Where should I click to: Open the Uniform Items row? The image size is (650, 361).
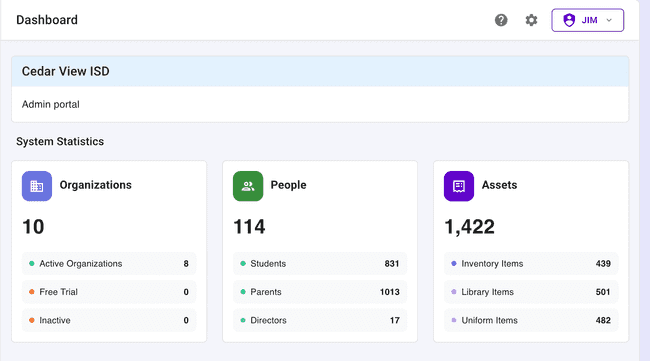(x=531, y=320)
